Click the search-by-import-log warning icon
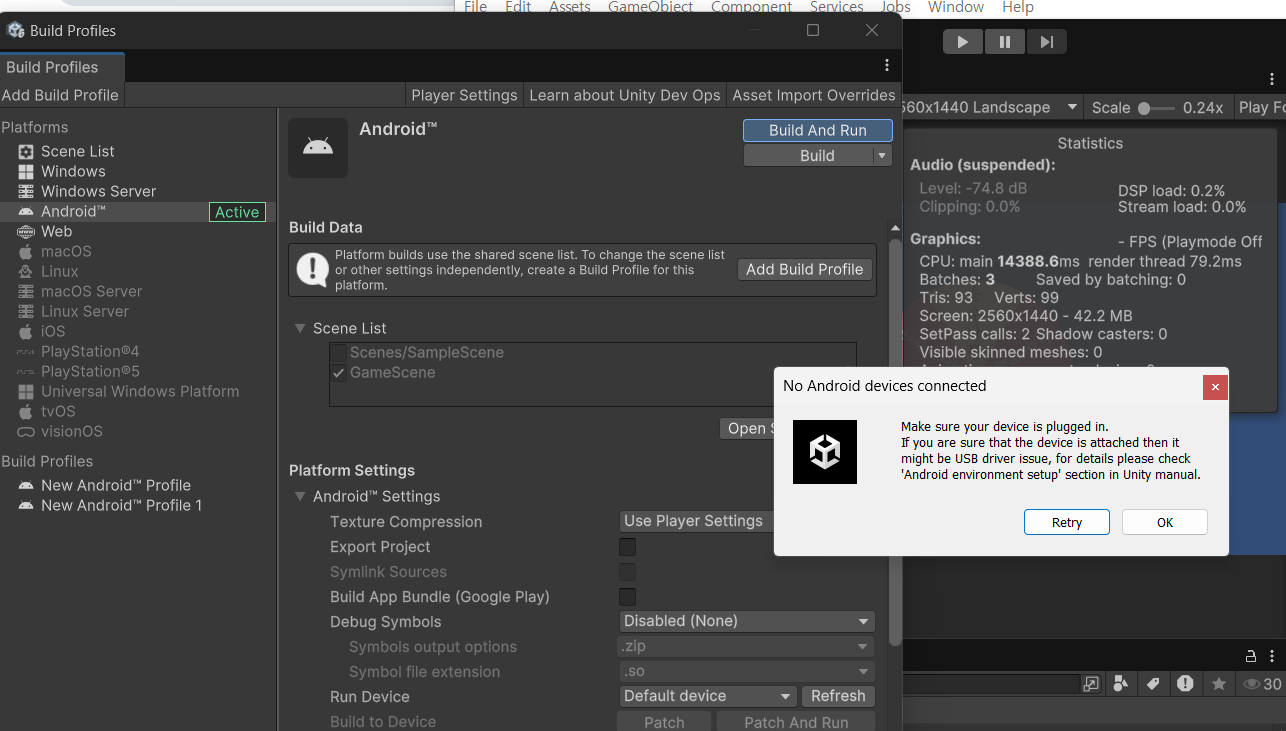 coord(1185,684)
